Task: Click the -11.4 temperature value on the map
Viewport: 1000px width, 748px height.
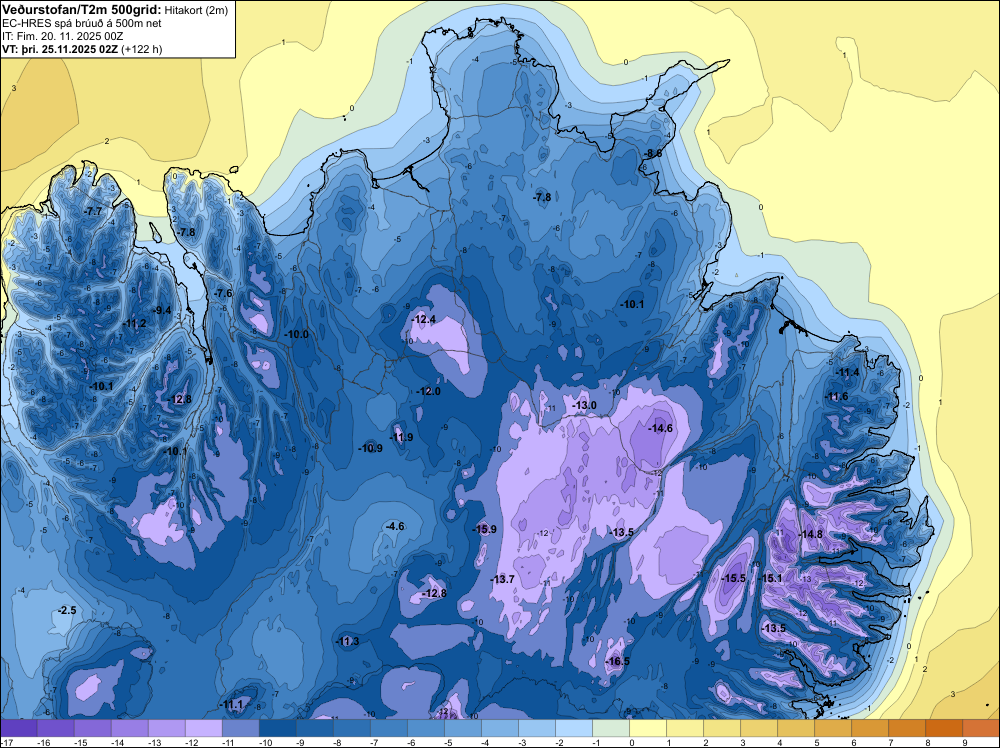Action: pyautogui.click(x=847, y=372)
